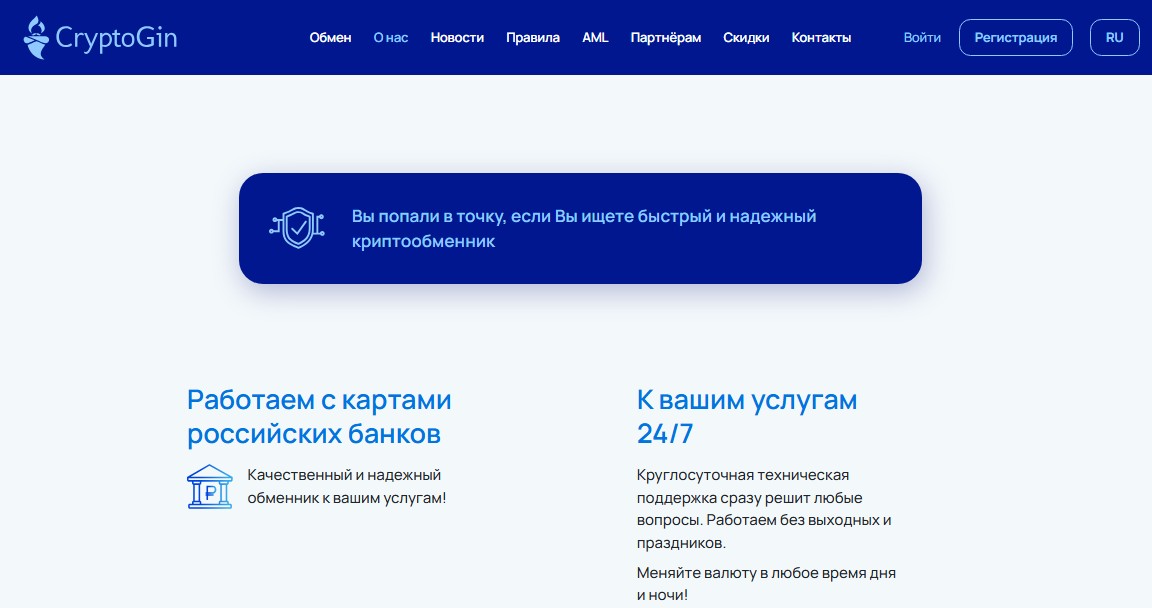Select AML in the navigation bar
The height and width of the screenshot is (608, 1152).
[595, 37]
